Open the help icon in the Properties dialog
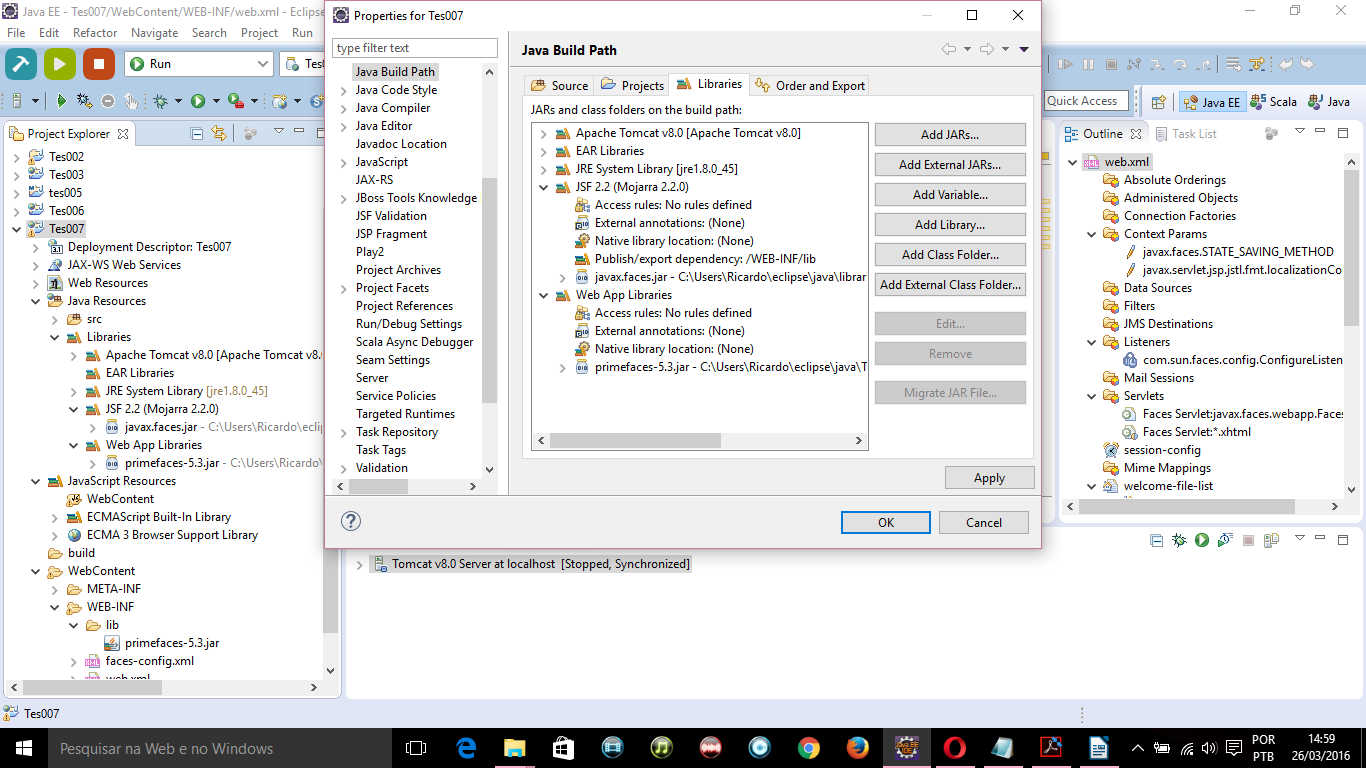Screen dimensions: 1366x768 tap(351, 521)
